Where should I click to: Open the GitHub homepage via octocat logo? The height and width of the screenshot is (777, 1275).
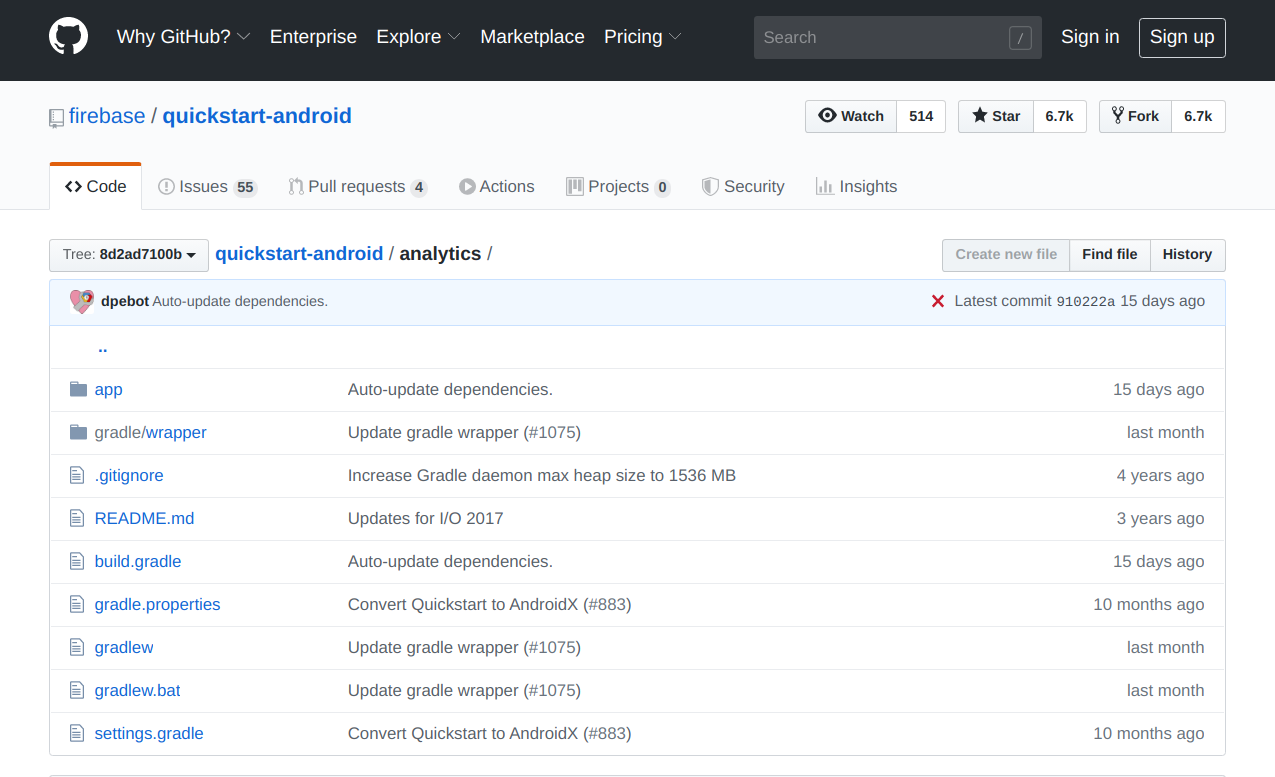point(69,37)
